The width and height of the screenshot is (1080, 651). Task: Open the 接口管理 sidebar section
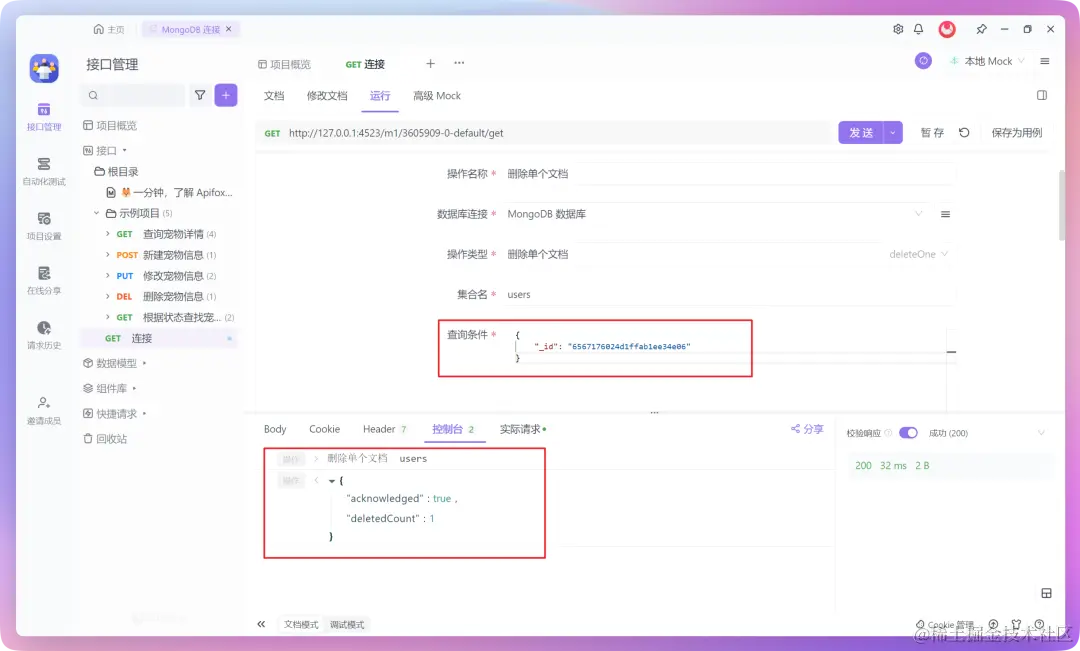pyautogui.click(x=44, y=116)
